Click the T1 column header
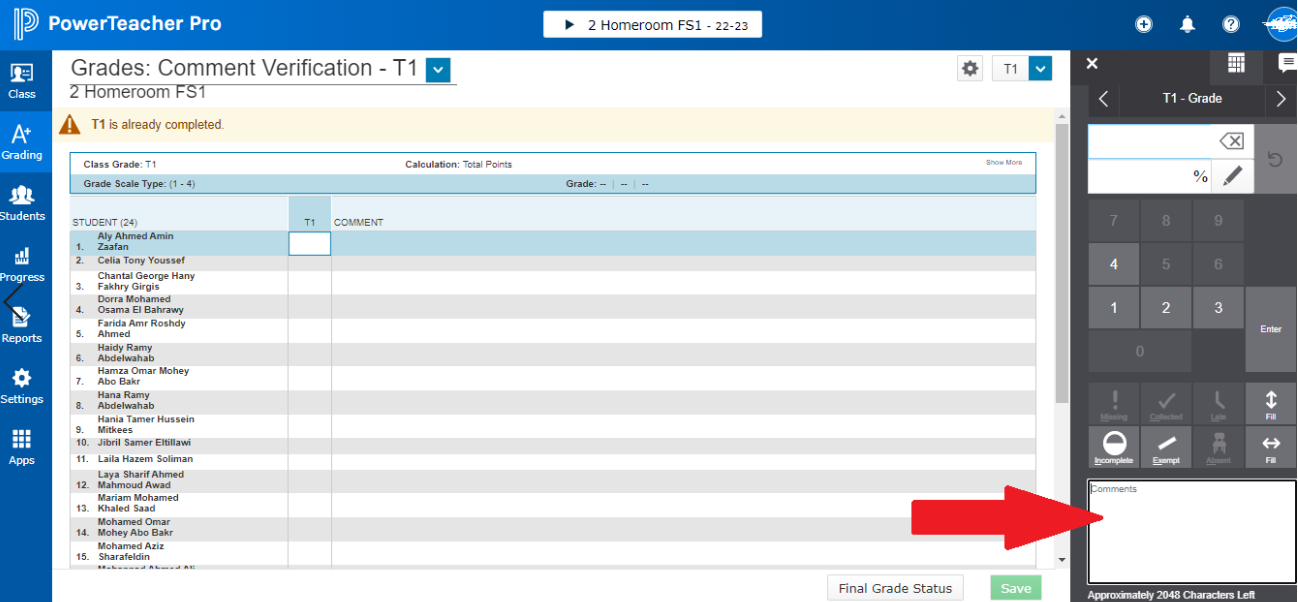This screenshot has width=1298, height=602. pyautogui.click(x=310, y=222)
